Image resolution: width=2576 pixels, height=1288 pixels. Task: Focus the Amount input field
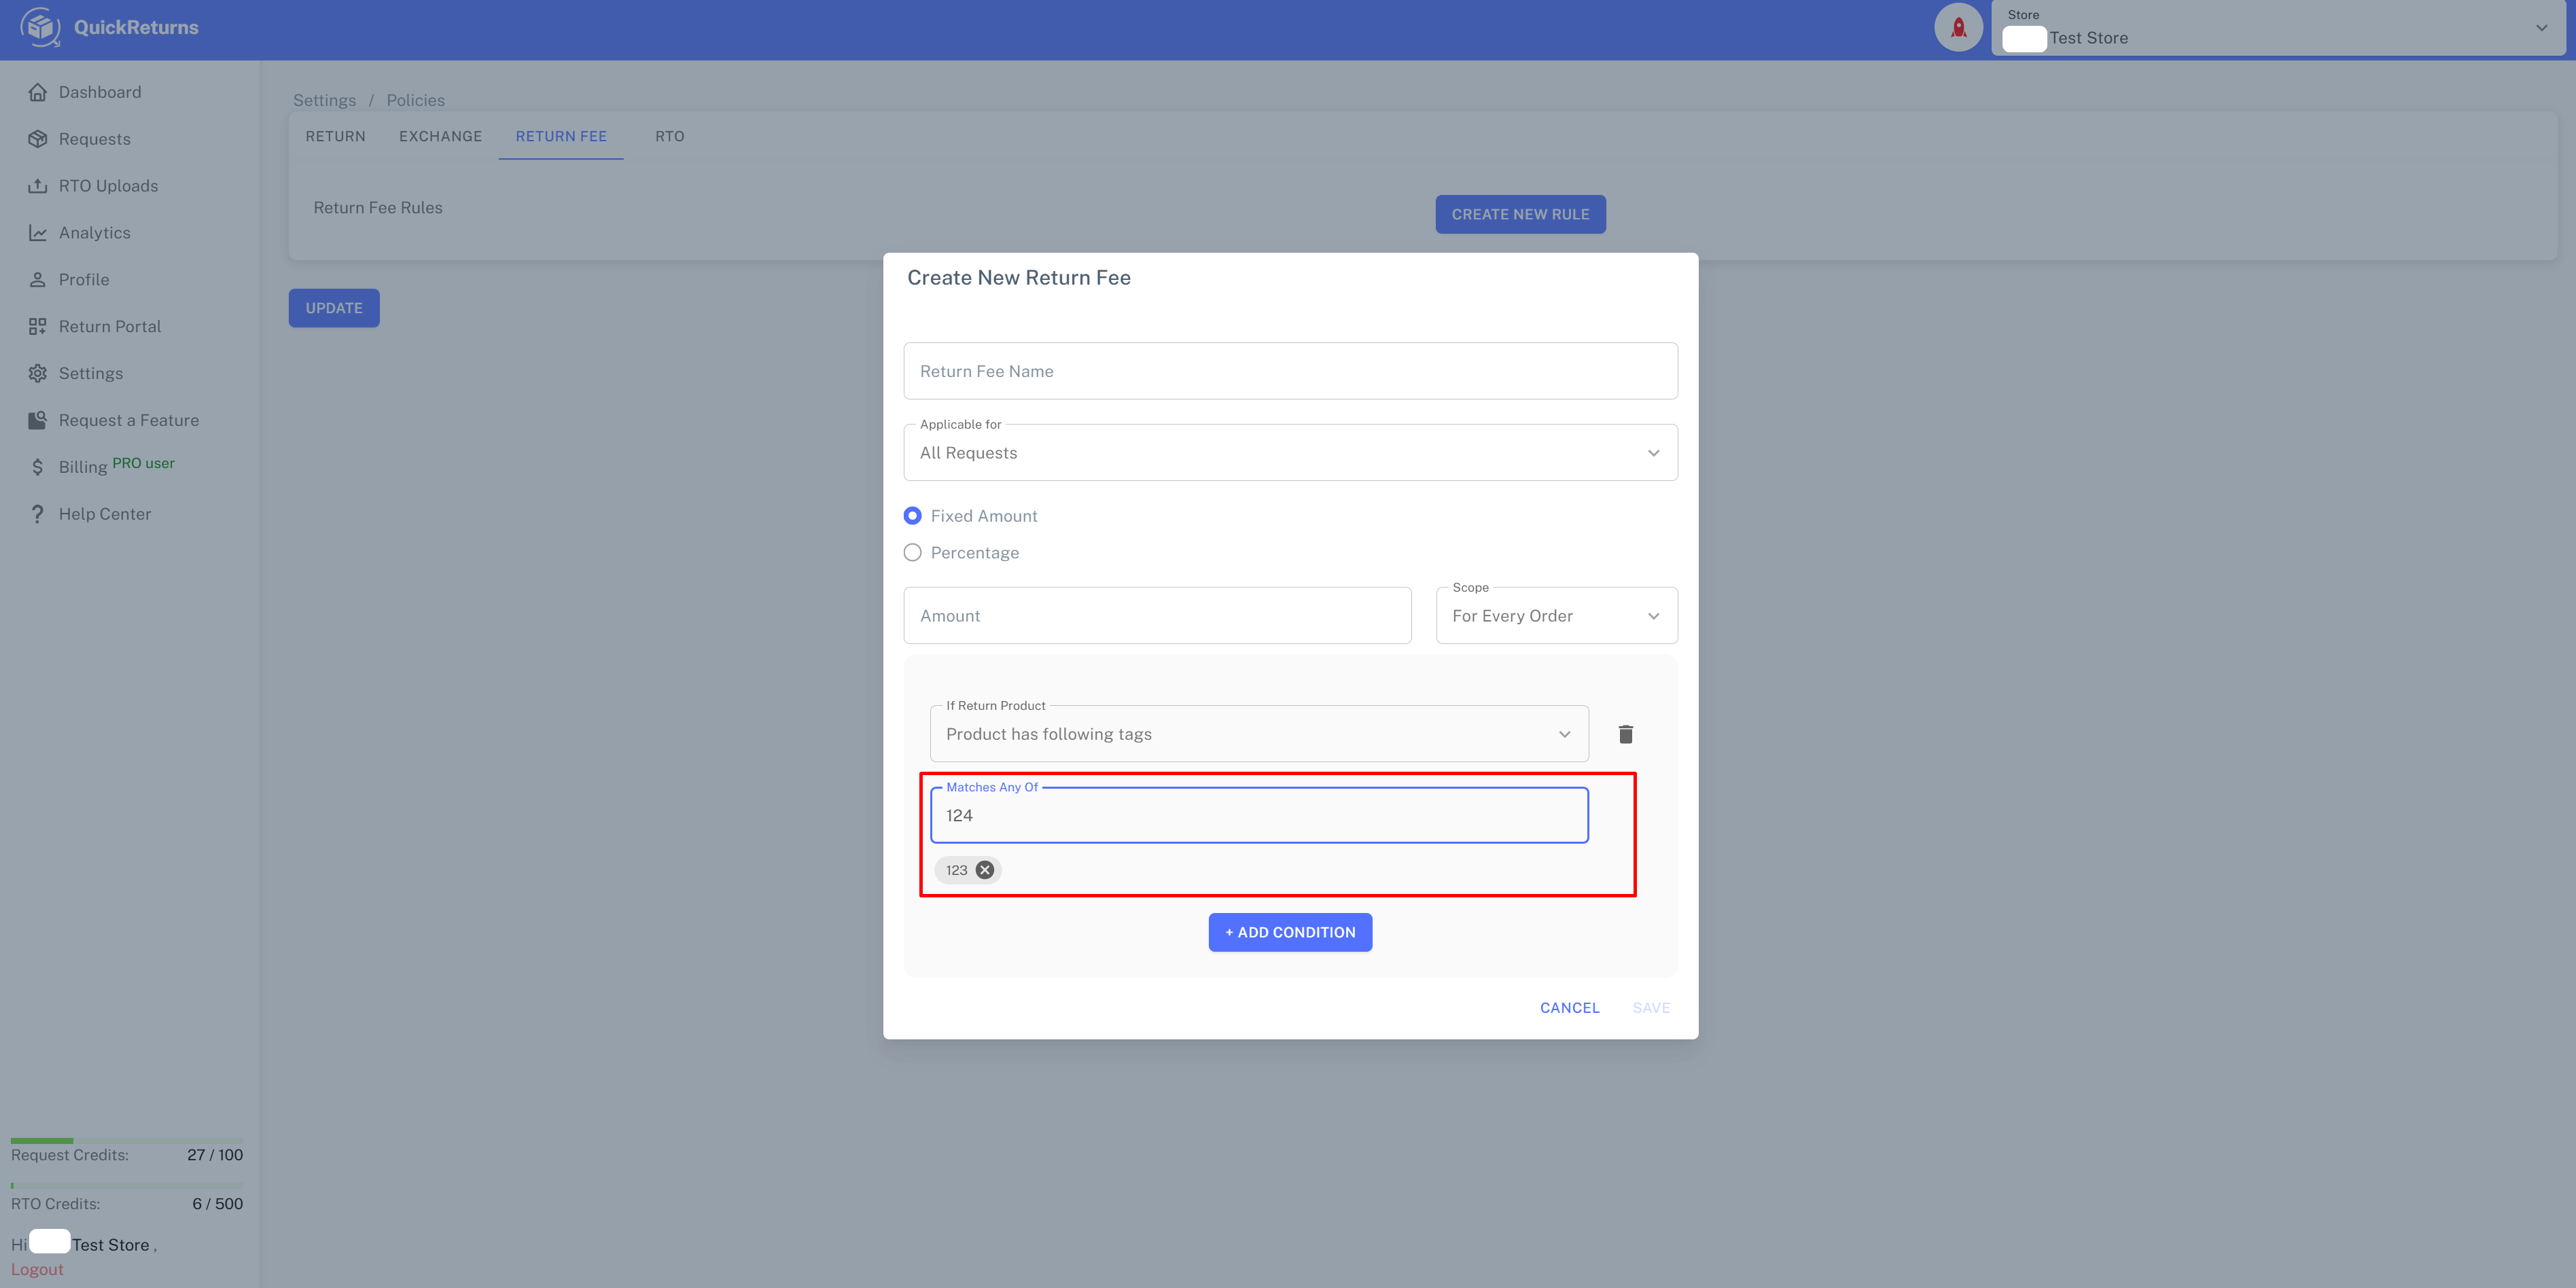click(1157, 616)
